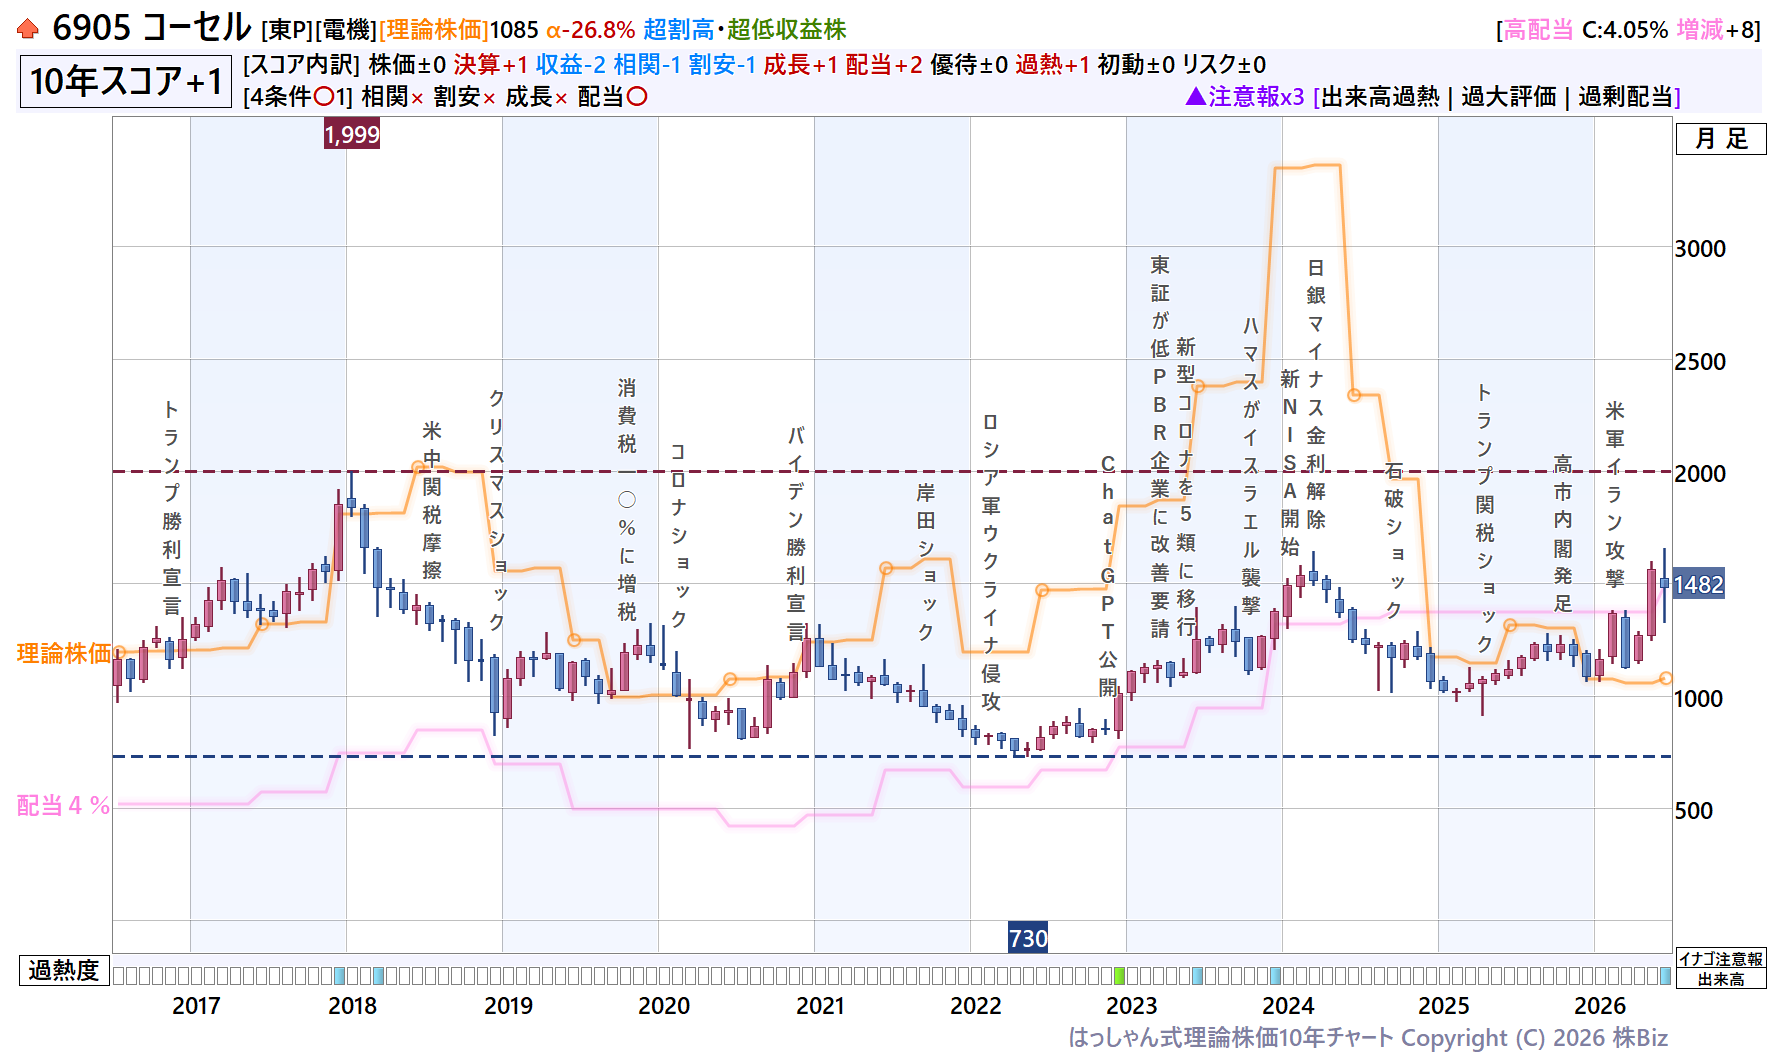Viewport: 1780px width, 1054px height.
Task: Click the blue cross mark after 相関
Action: (x=417, y=98)
